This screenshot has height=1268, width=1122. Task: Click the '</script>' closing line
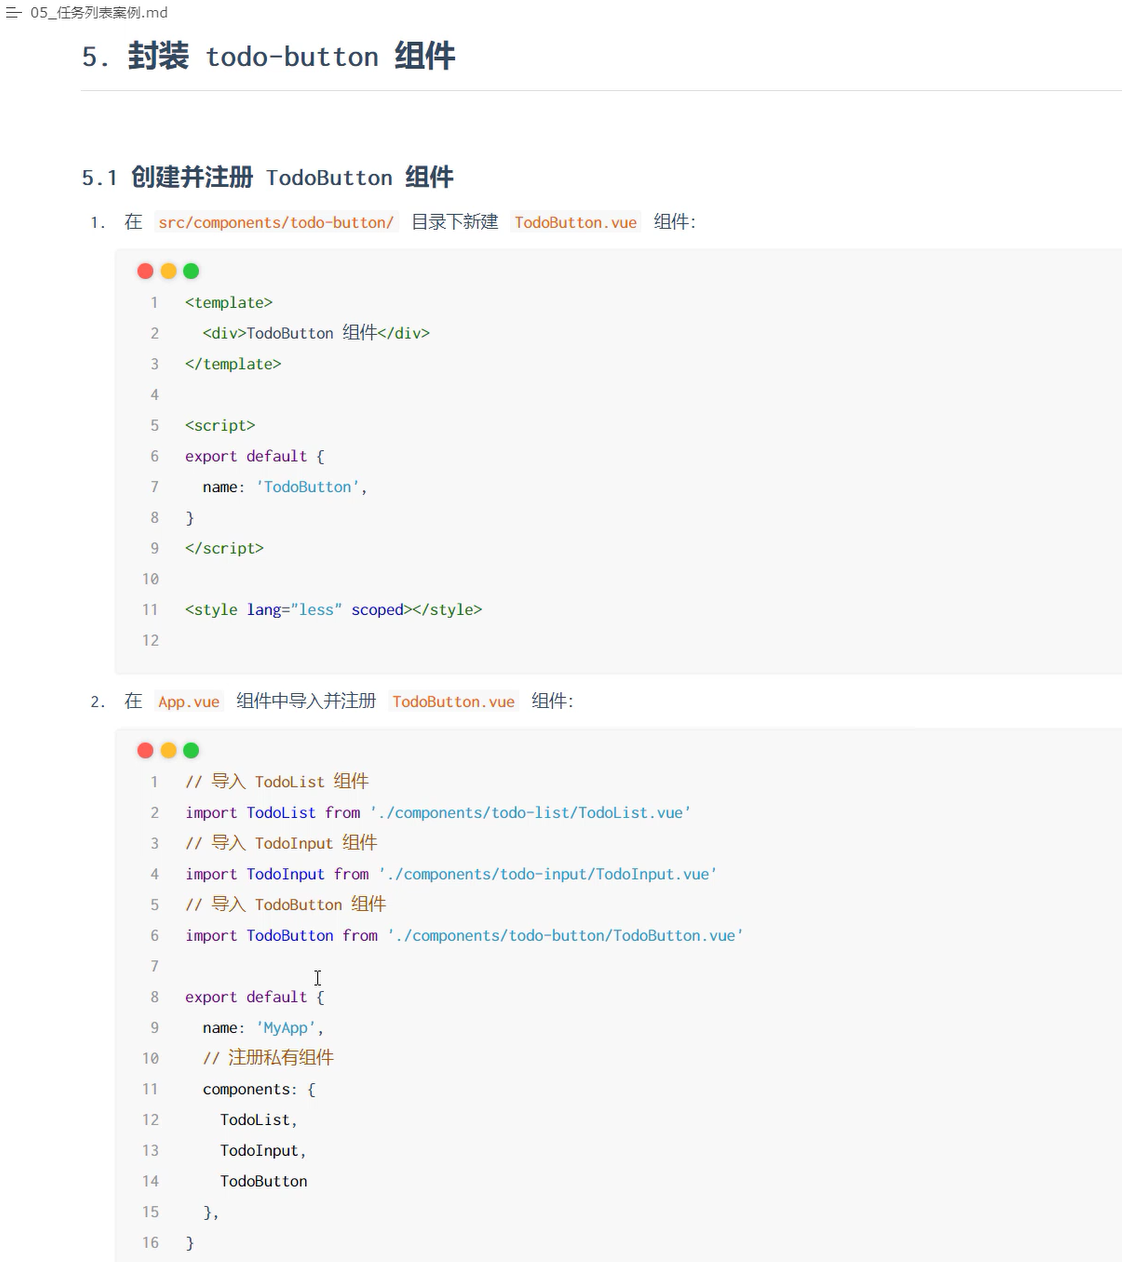224,548
